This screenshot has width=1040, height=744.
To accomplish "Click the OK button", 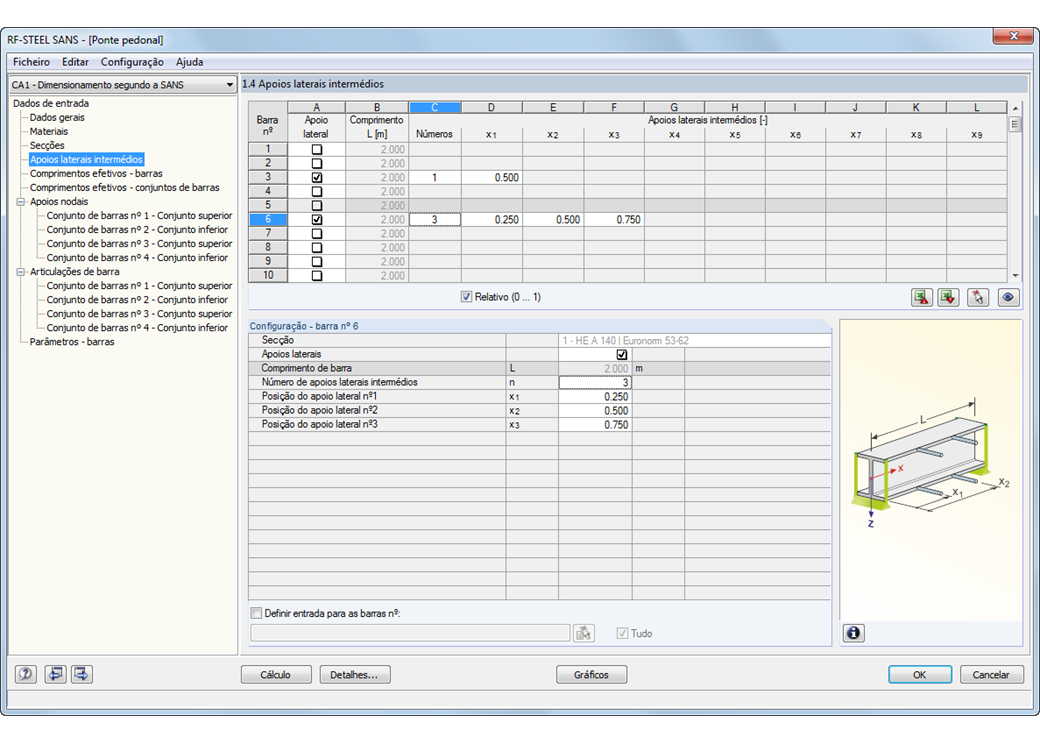I will (x=920, y=674).
